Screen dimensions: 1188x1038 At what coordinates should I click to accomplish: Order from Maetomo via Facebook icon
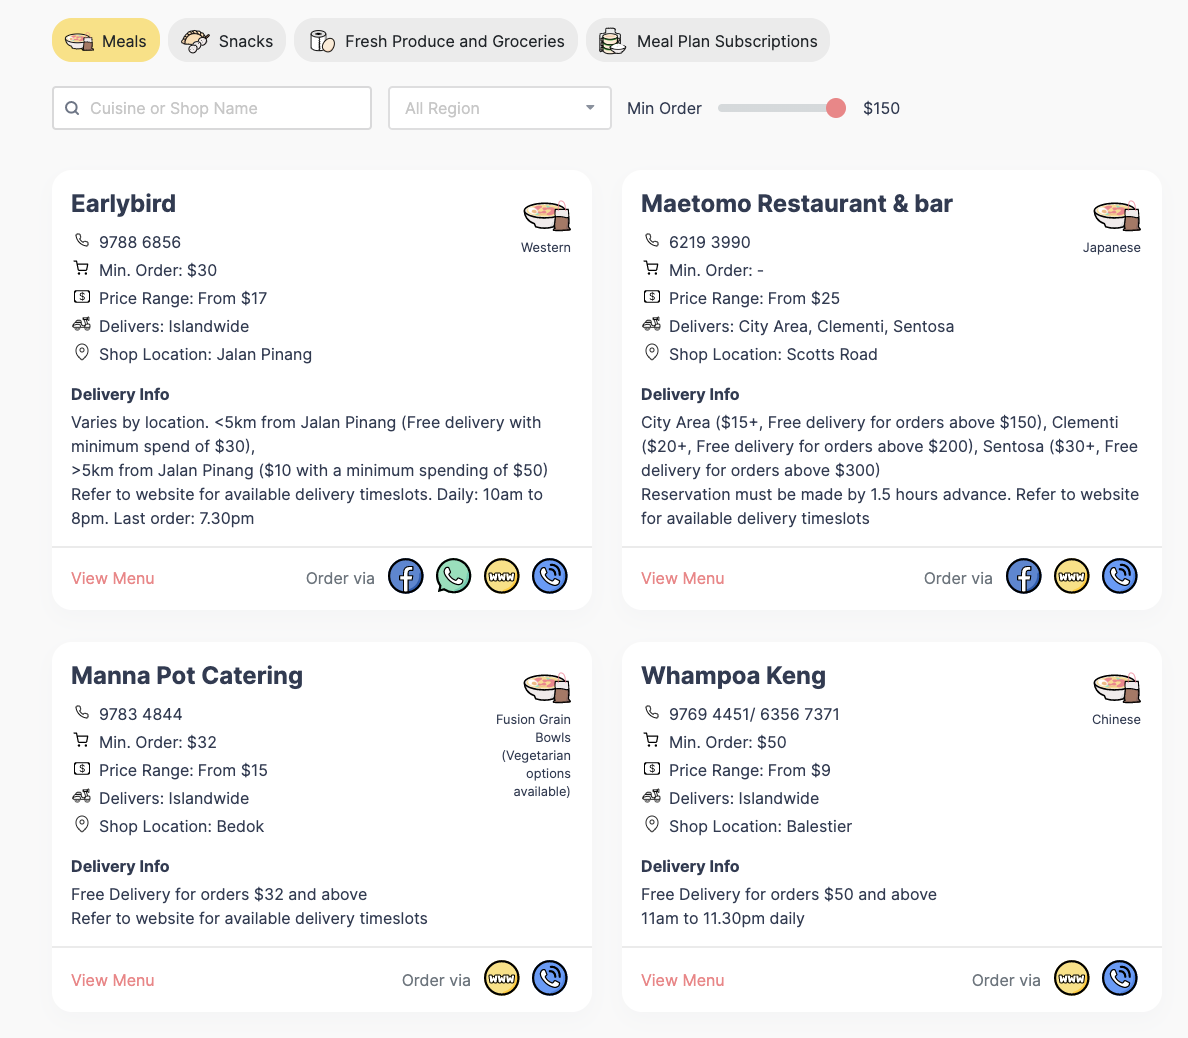click(1023, 576)
